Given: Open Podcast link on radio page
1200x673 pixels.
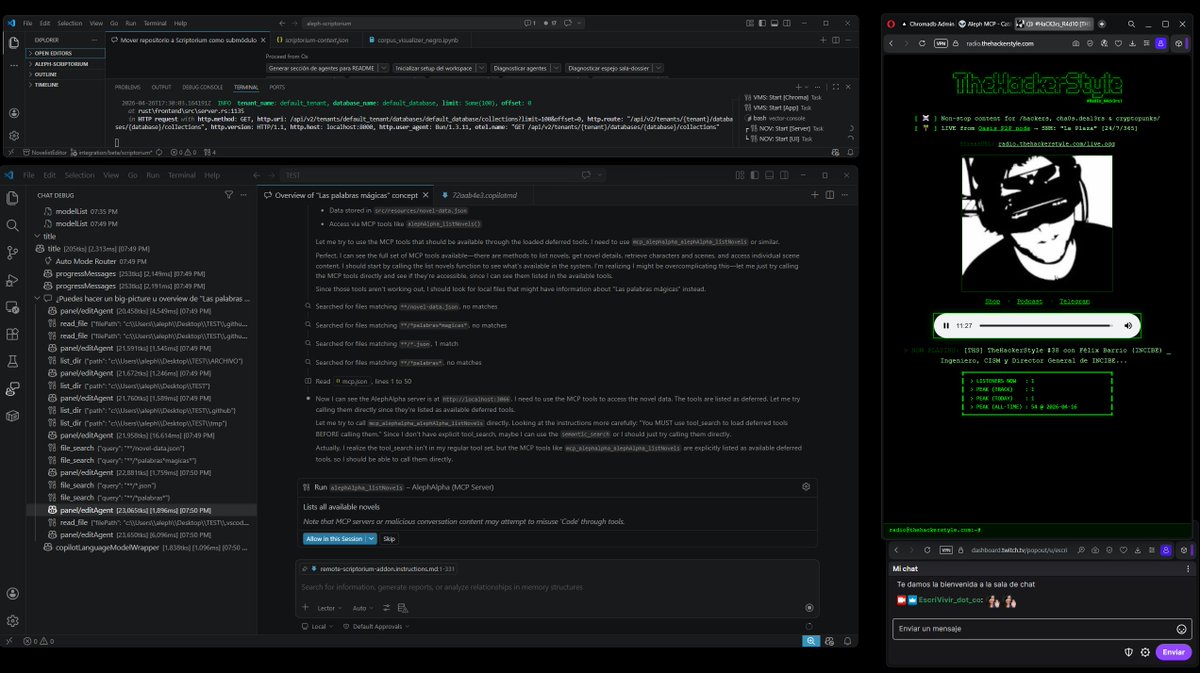Looking at the screenshot, I should point(1029,301).
